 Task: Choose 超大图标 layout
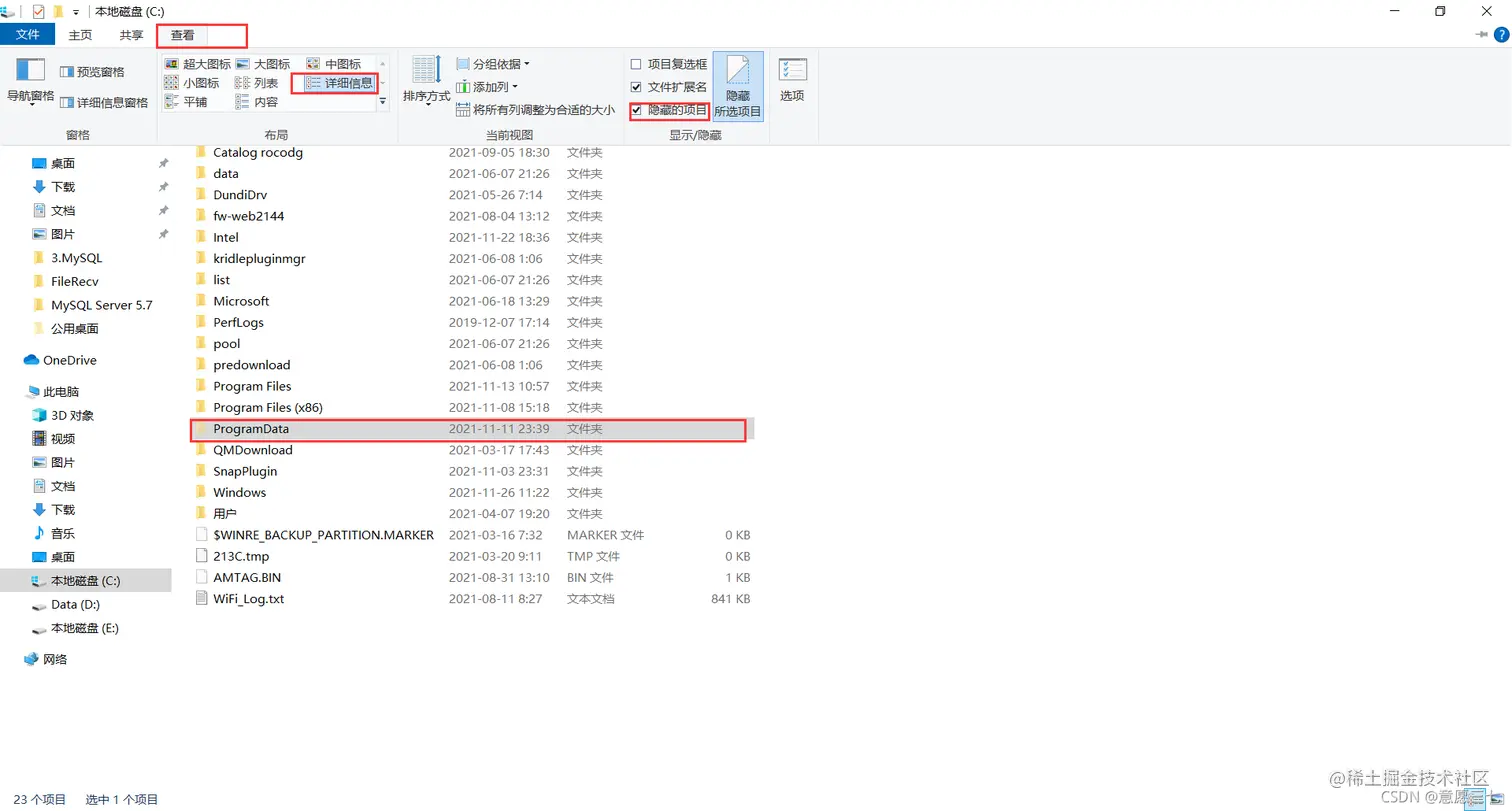(197, 64)
